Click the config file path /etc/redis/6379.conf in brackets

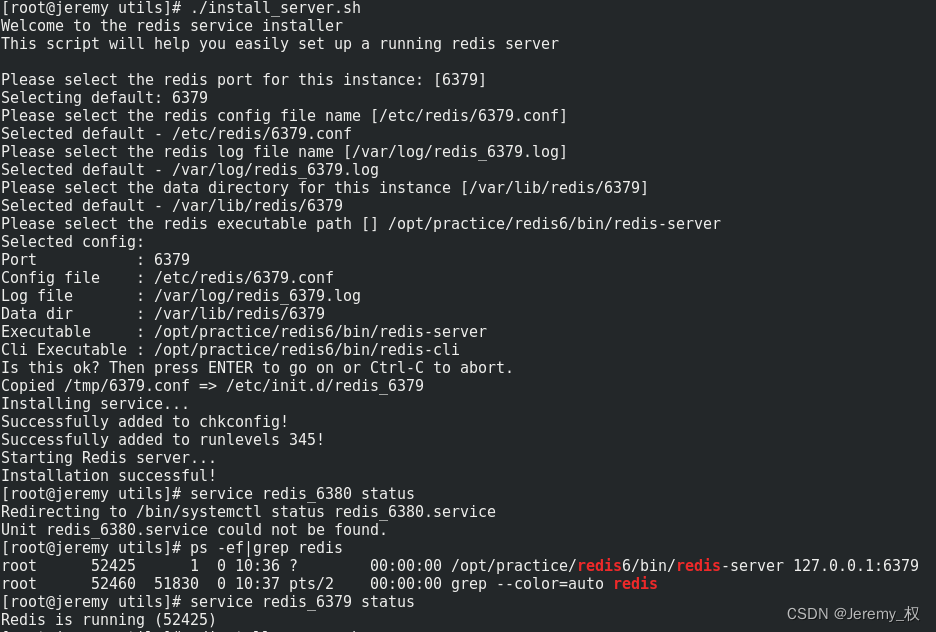click(x=469, y=116)
